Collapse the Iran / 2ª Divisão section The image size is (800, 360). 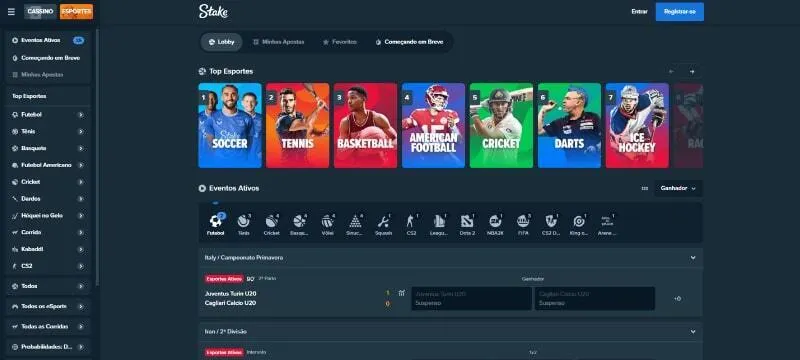(693, 331)
